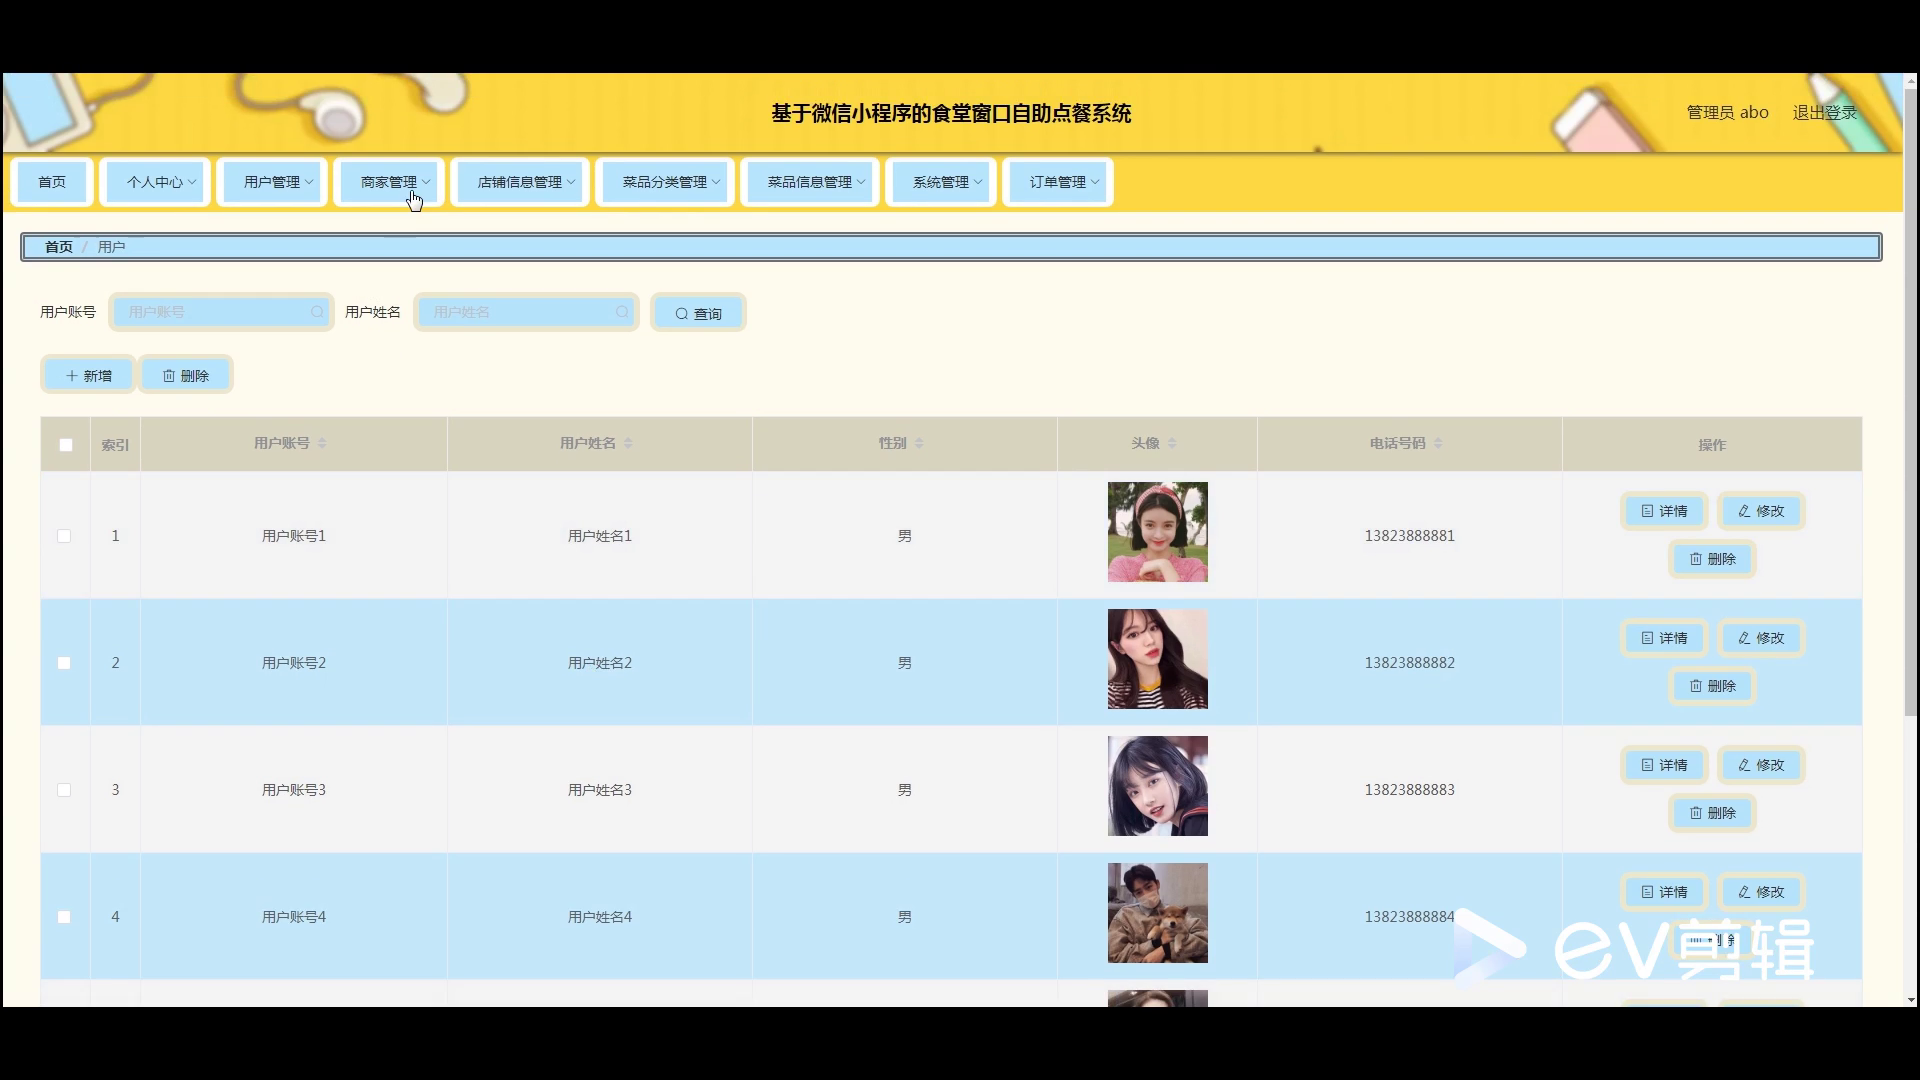Expand the 用户管理 menu
The width and height of the screenshot is (1920, 1080).
[x=272, y=182]
